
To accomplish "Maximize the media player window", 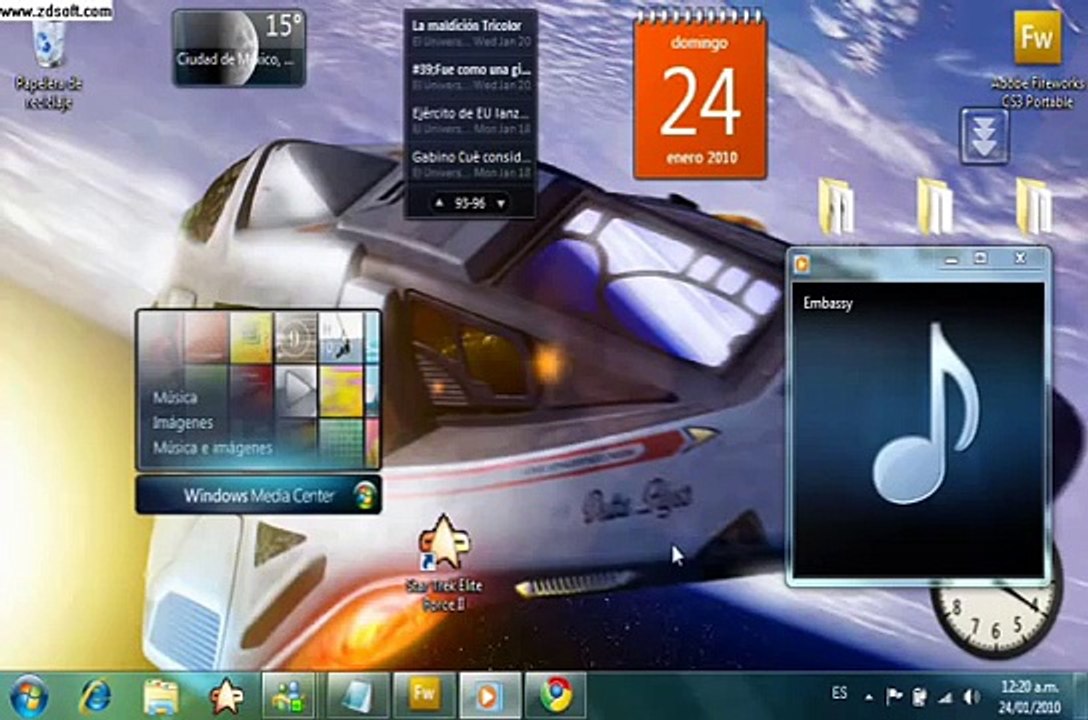I will [980, 259].
